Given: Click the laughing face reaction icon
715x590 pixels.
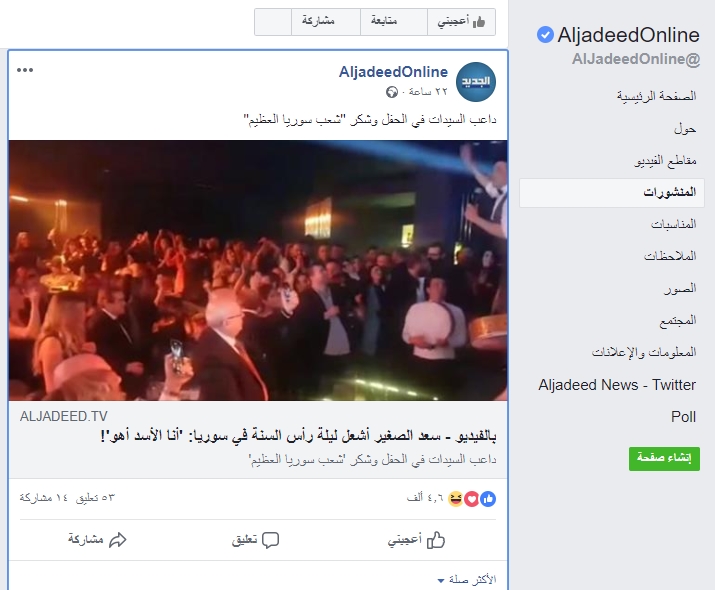Looking at the screenshot, I should pos(456,499).
